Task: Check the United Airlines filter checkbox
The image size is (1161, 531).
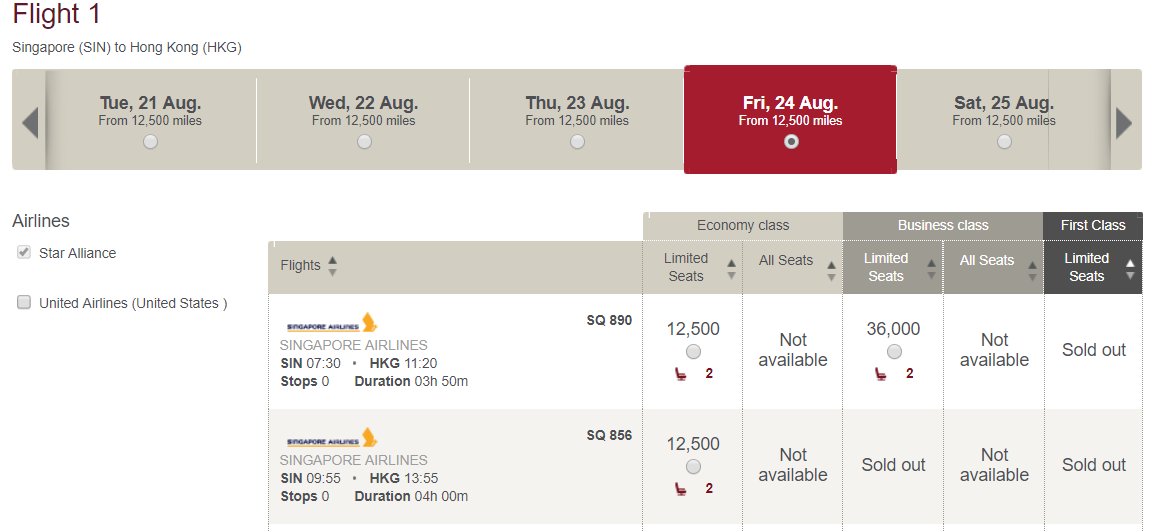Action: tap(24, 302)
